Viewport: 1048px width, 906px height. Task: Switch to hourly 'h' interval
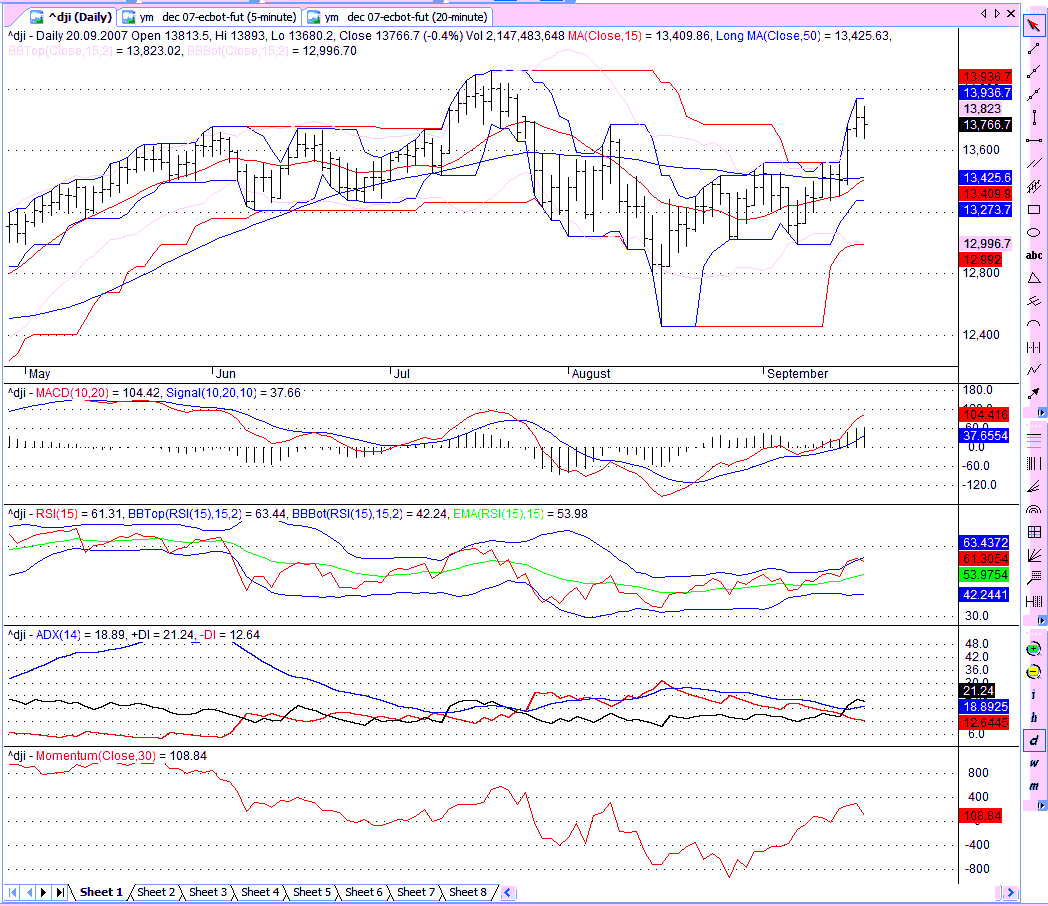[1034, 718]
